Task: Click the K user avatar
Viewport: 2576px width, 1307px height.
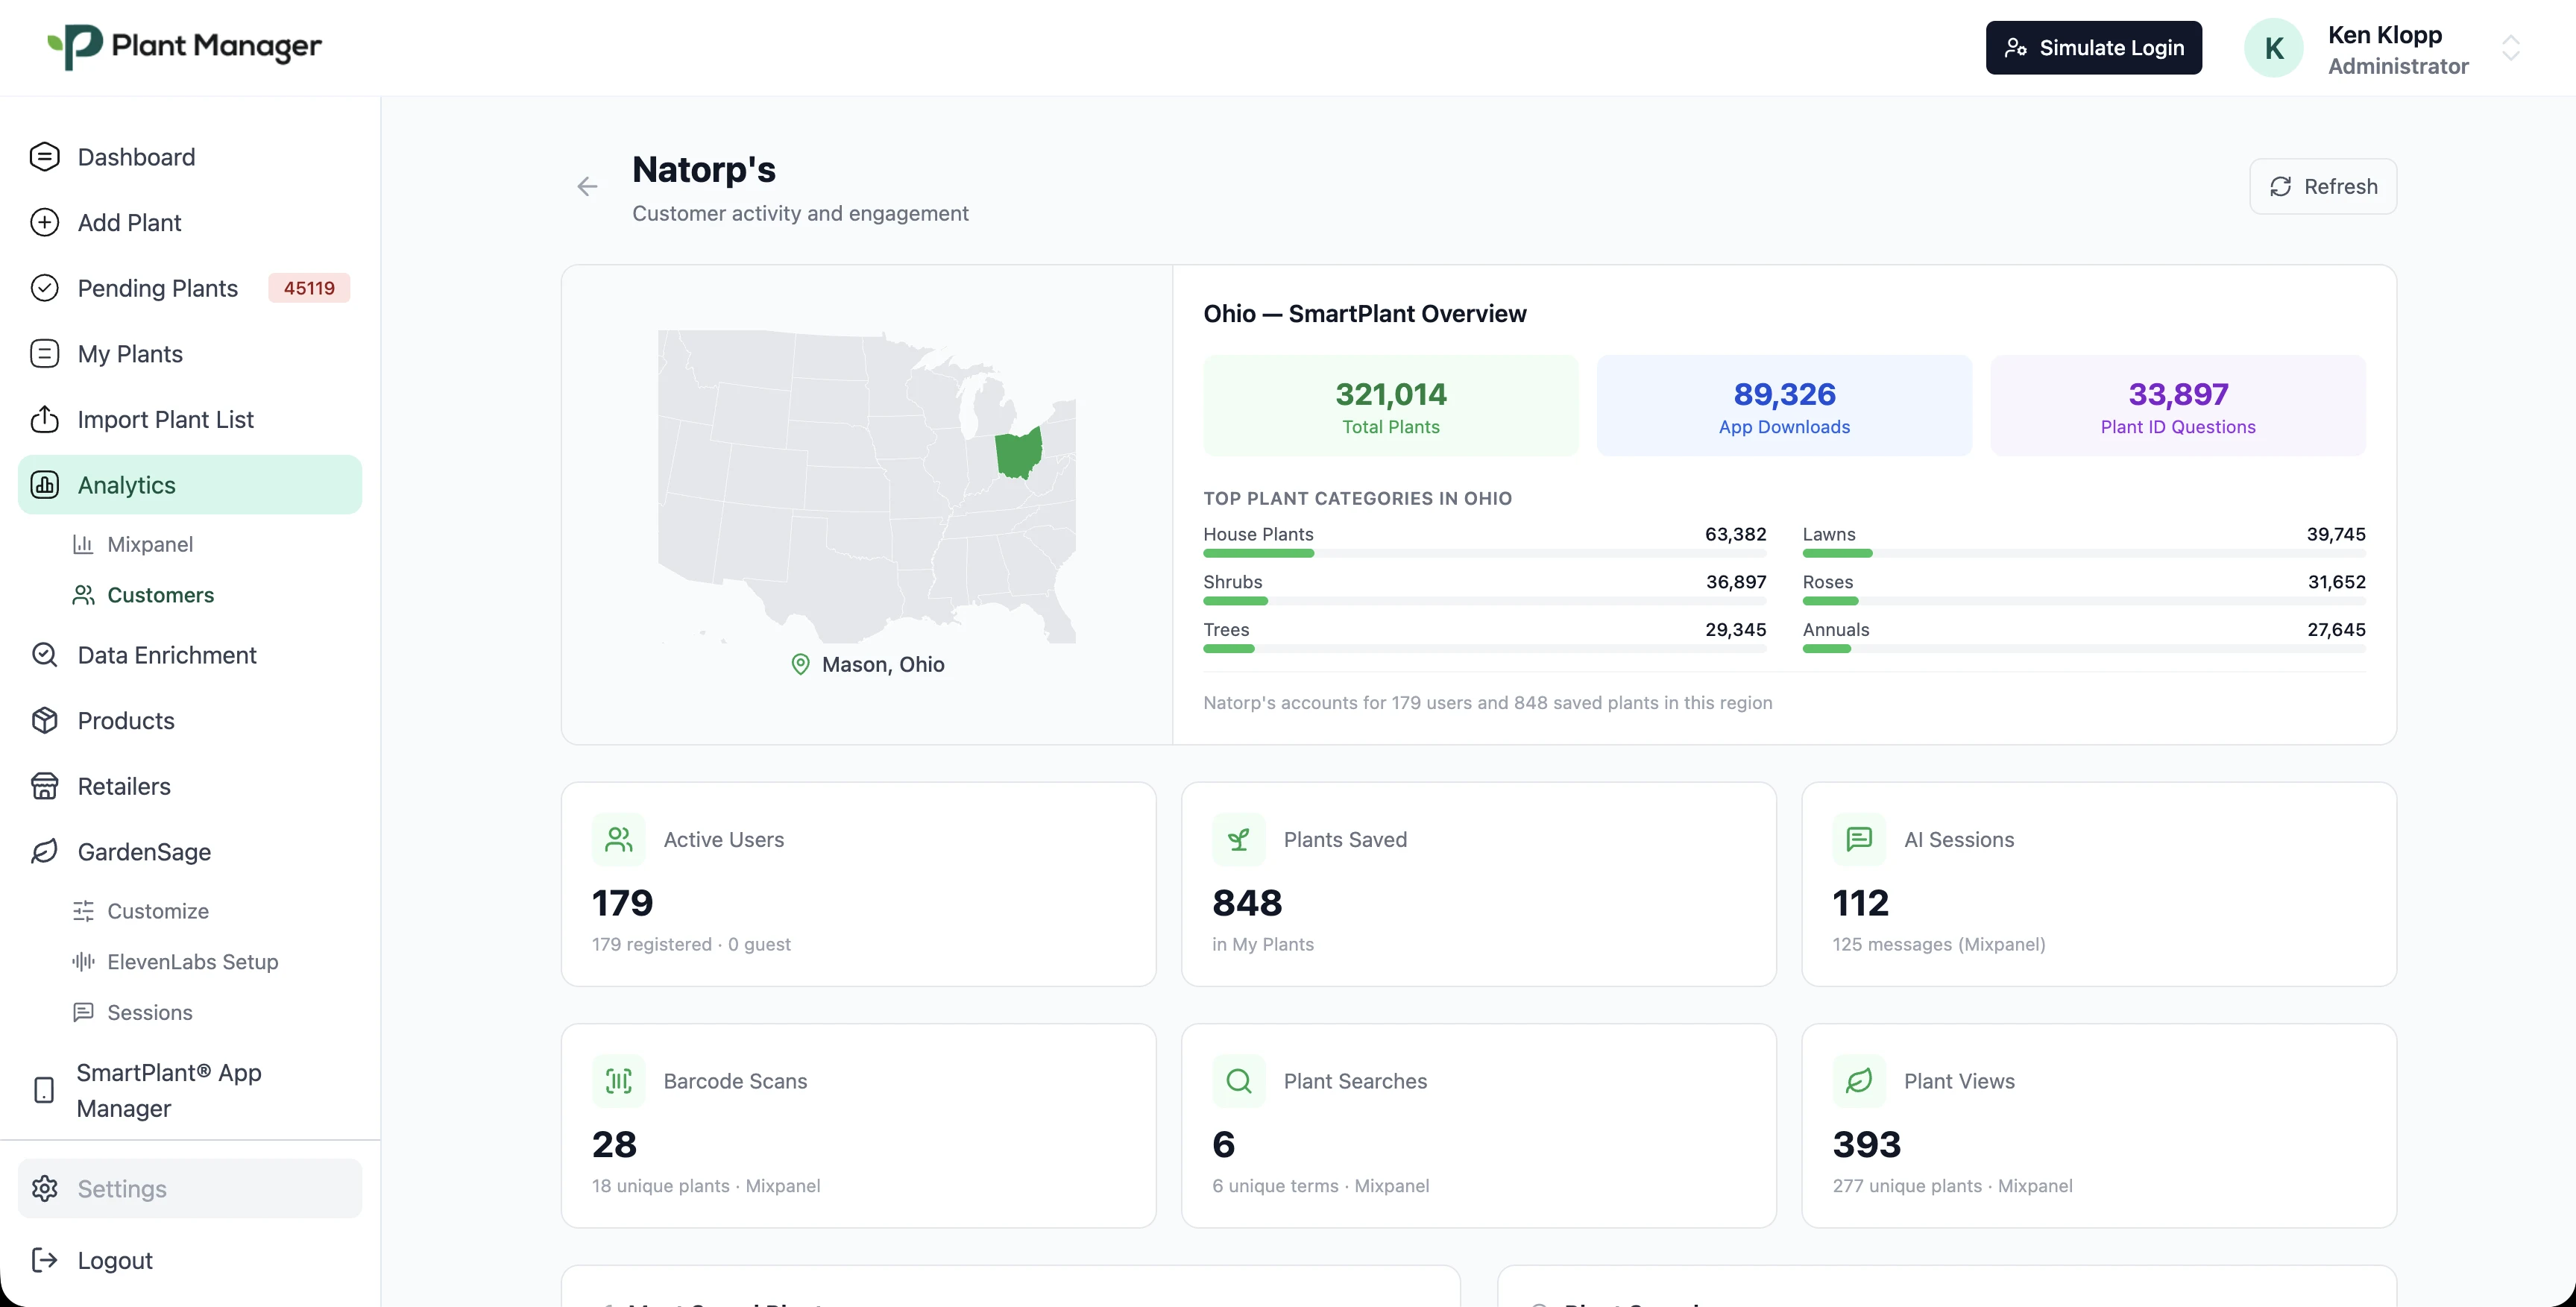Action: (2273, 48)
